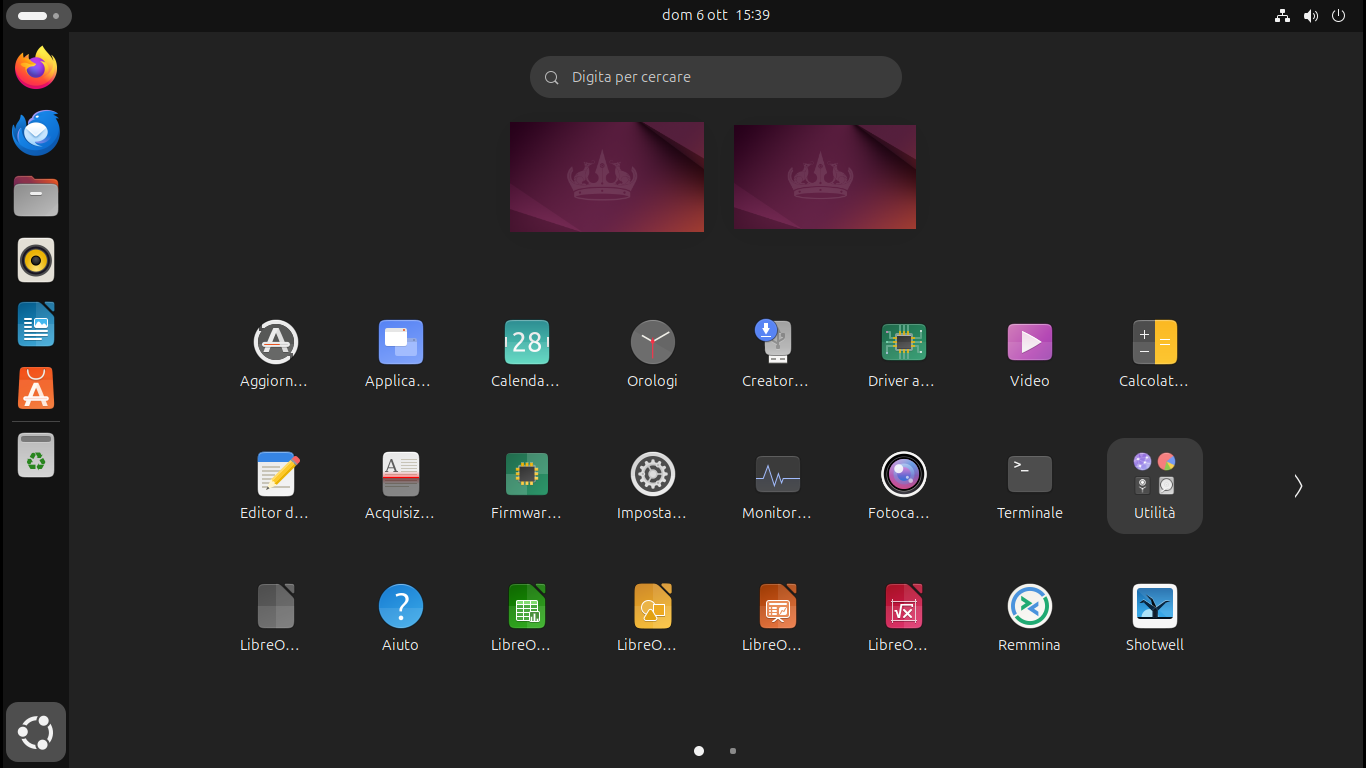The height and width of the screenshot is (768, 1366).
Task: Launch the Orologi clock app
Action: pyautogui.click(x=652, y=343)
